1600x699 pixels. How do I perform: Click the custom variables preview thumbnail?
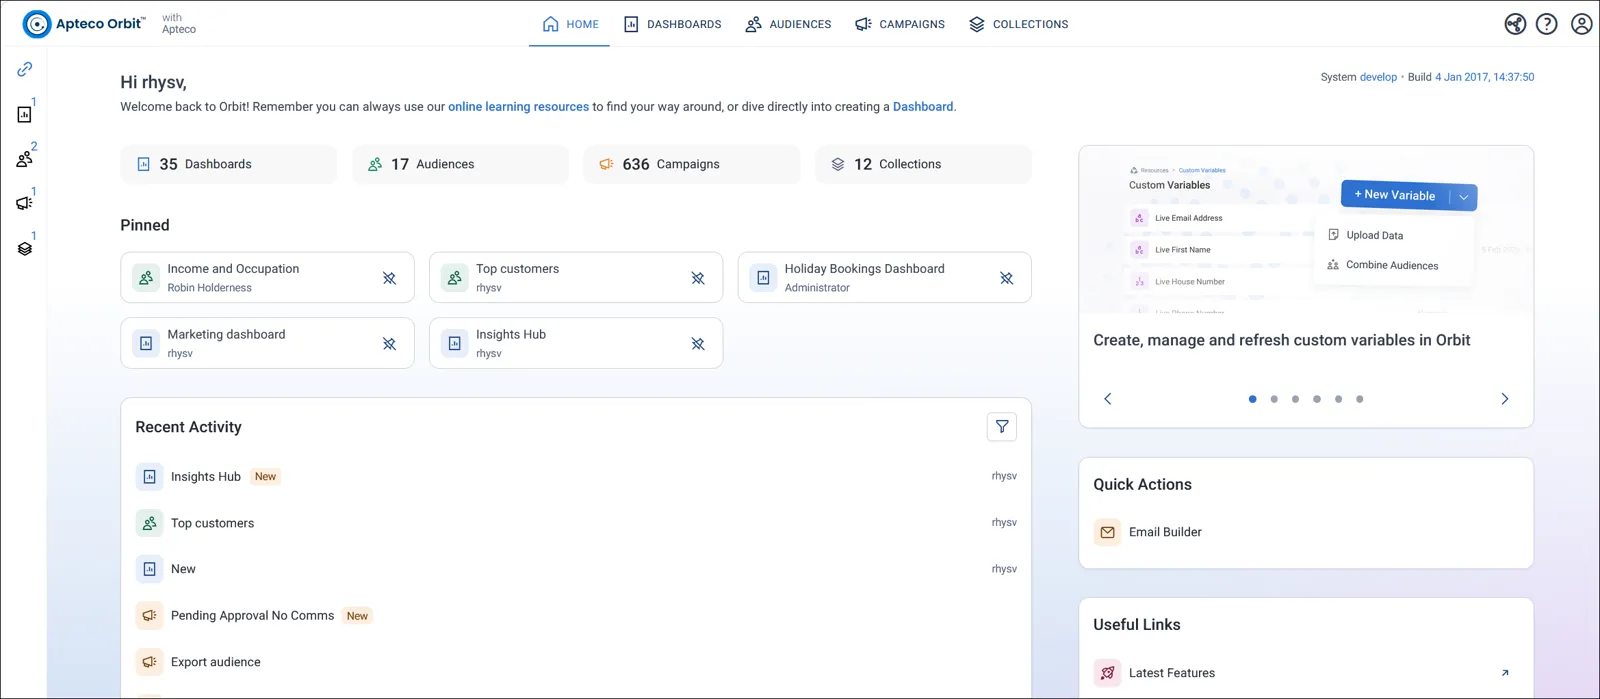(x=1306, y=231)
